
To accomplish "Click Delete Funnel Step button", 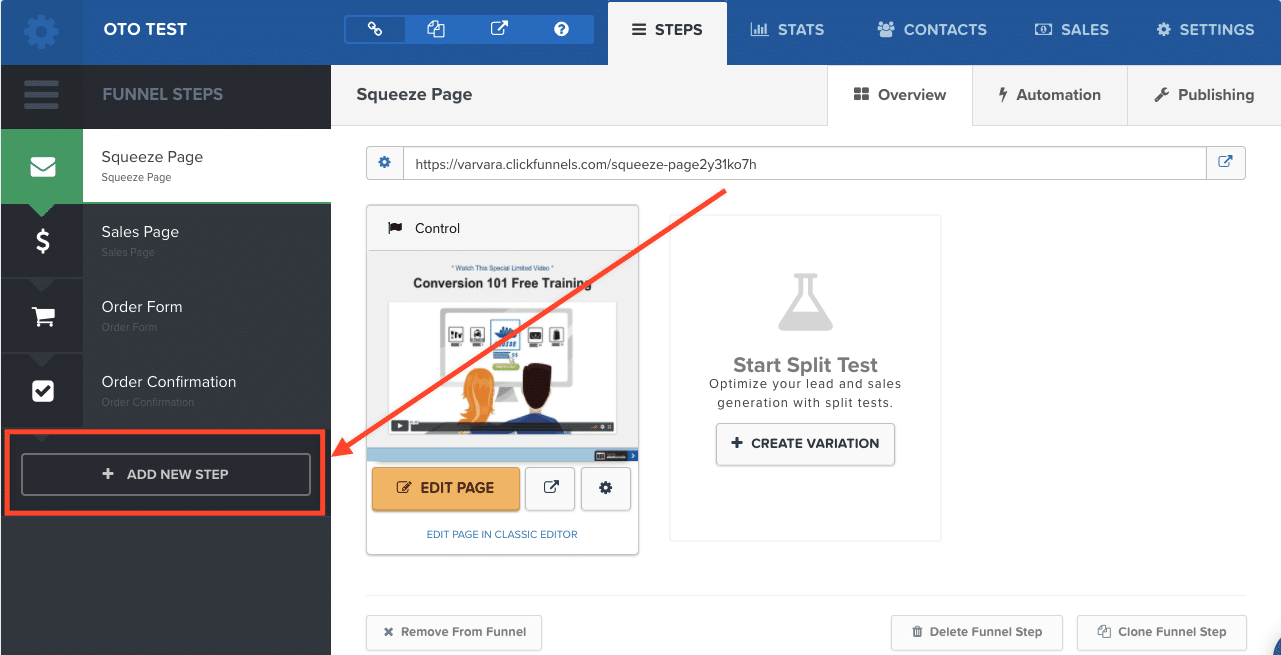I will [977, 632].
